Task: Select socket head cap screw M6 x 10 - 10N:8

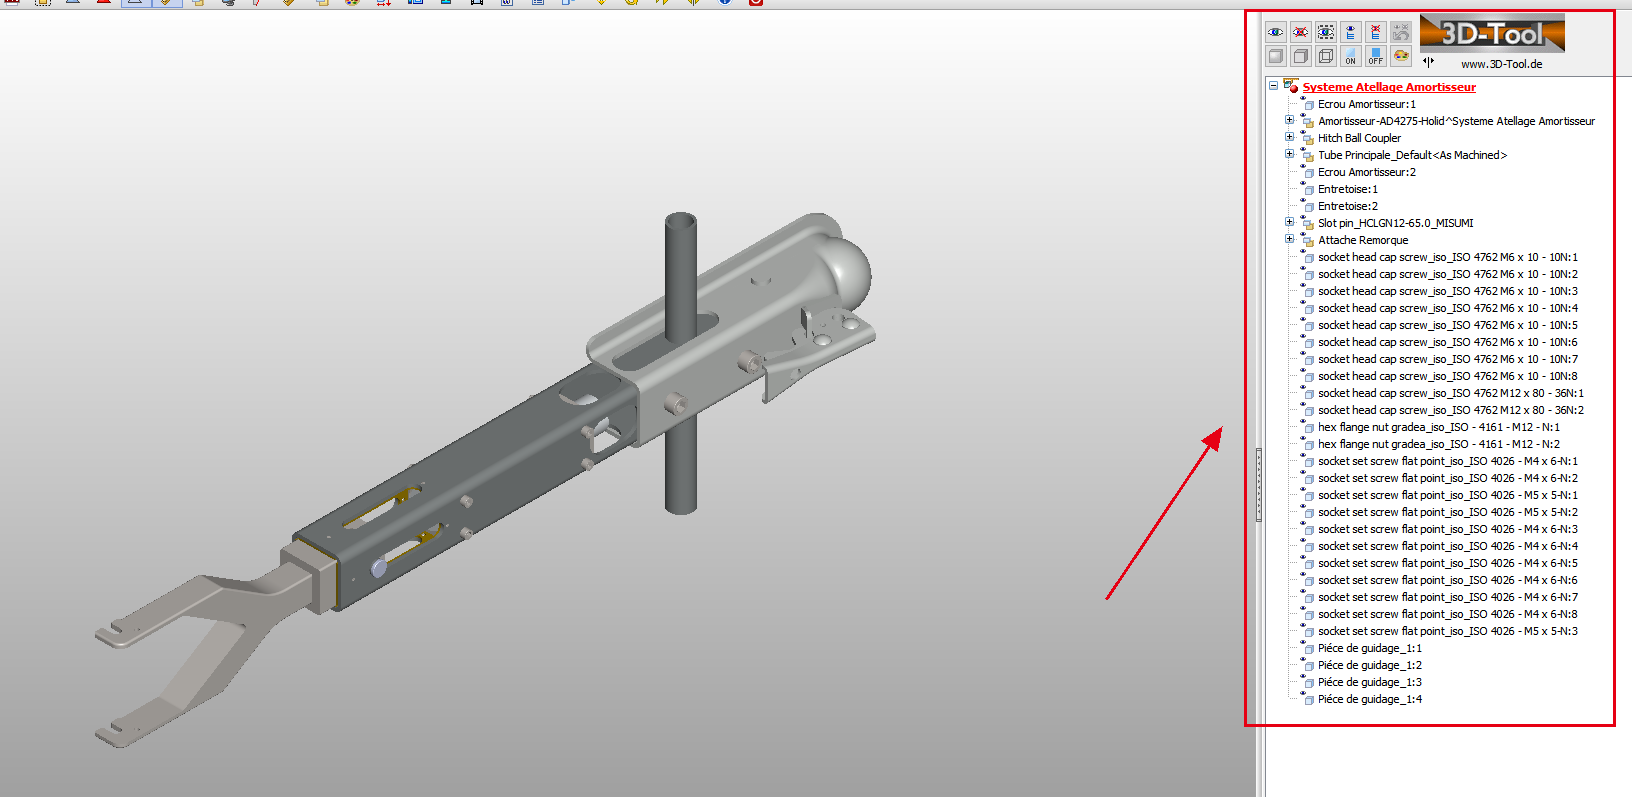Action: 1448,376
